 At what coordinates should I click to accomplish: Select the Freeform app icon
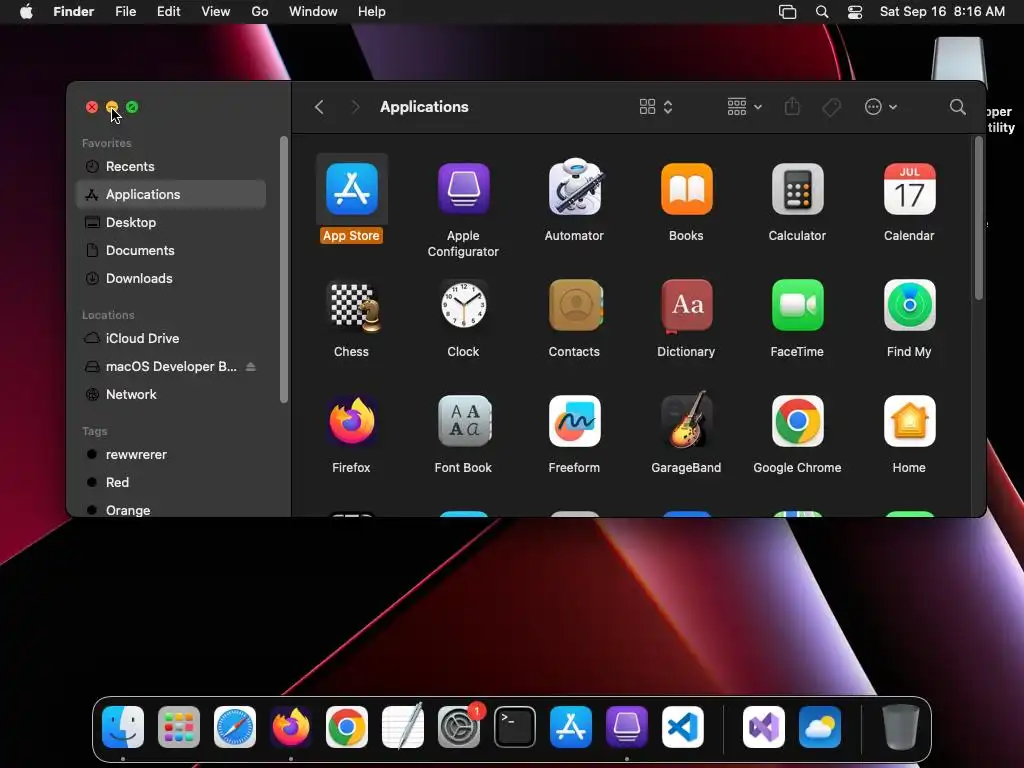[x=575, y=421]
